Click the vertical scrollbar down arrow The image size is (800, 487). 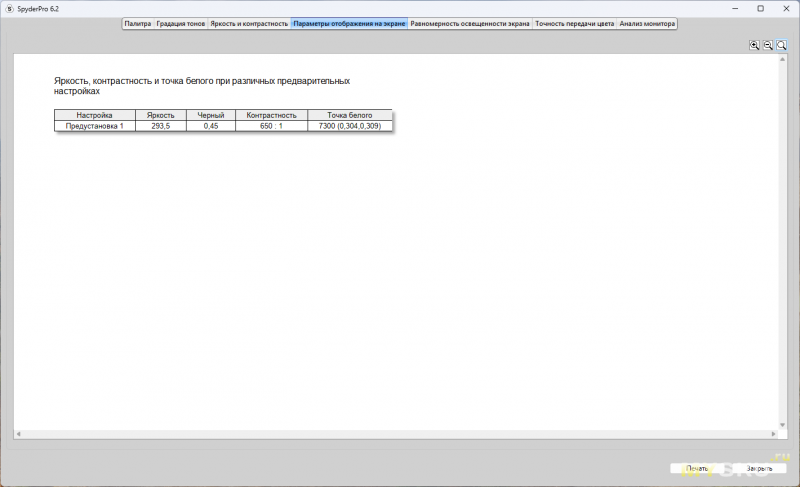[x=782, y=425]
